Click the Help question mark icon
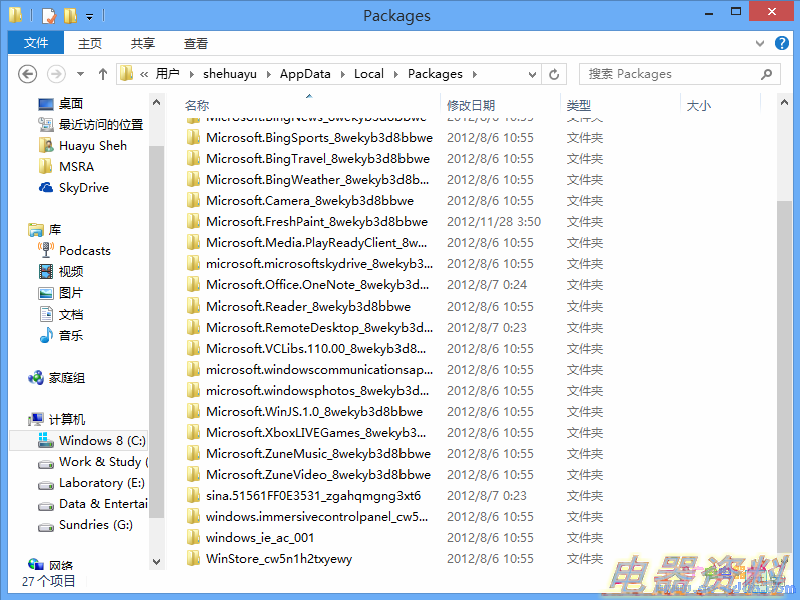This screenshot has width=800, height=600. [x=783, y=43]
